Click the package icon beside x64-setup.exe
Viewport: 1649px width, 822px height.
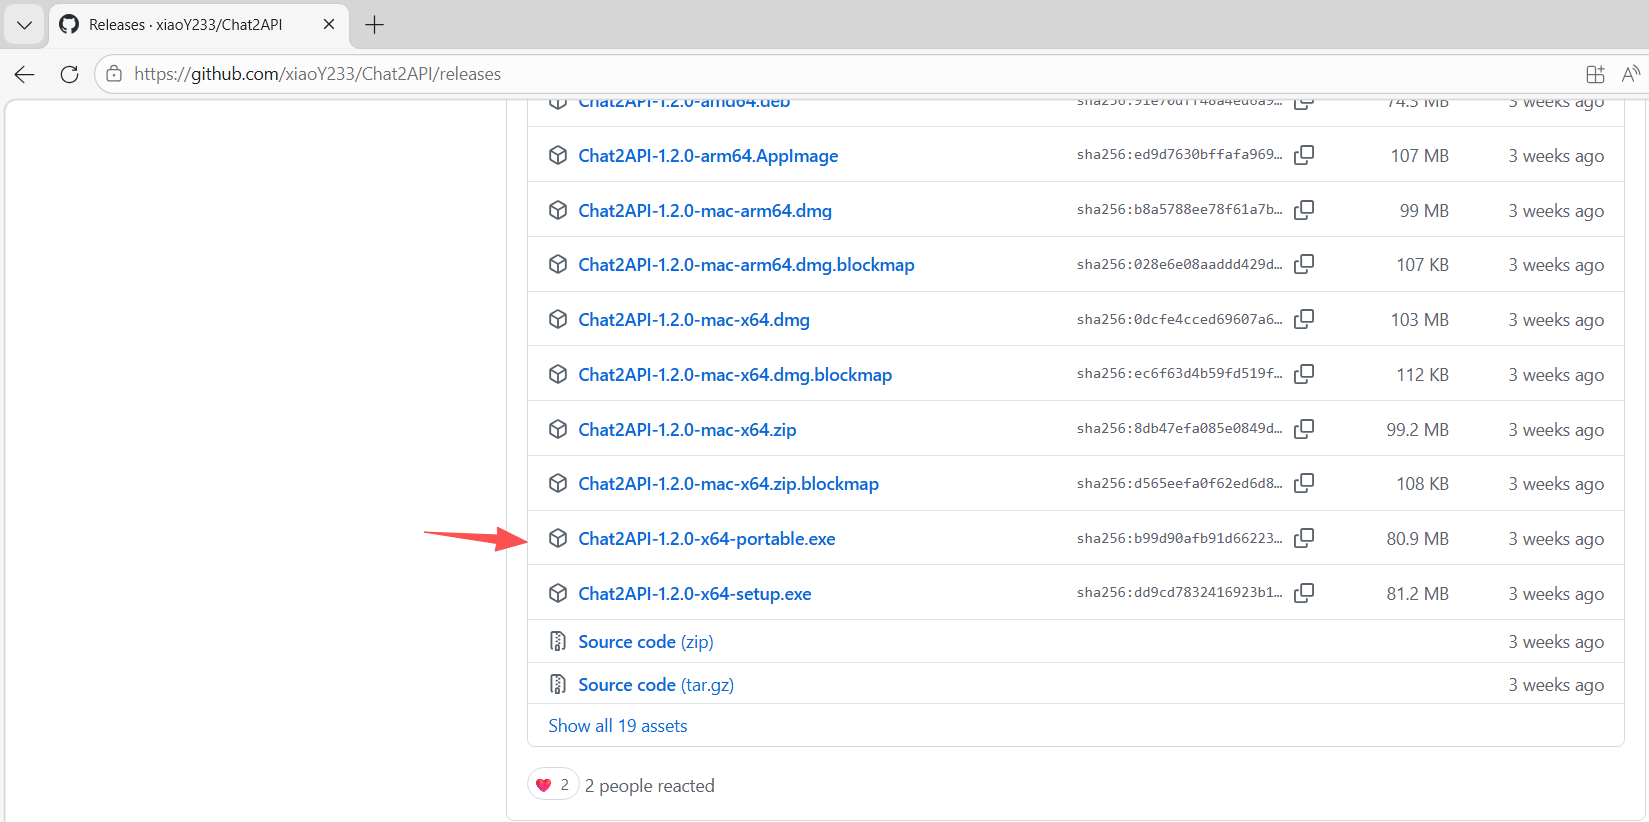558,593
